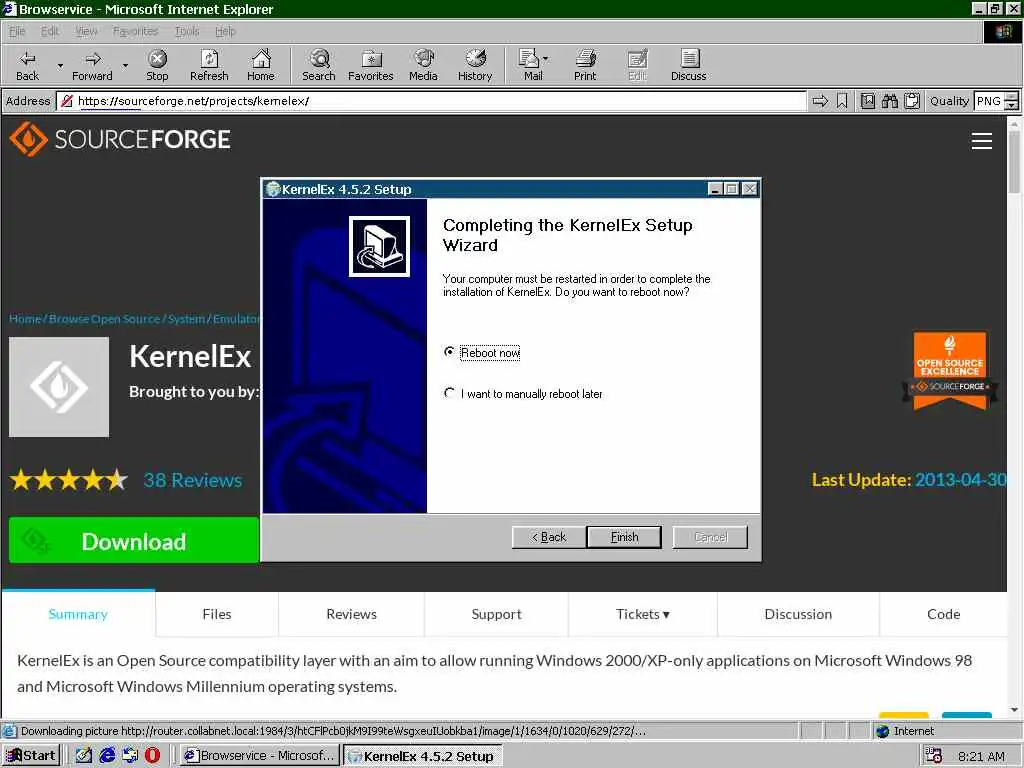Screen dimensions: 1024x768
Task: Click Finish in KernelEx Setup
Action: coord(624,537)
